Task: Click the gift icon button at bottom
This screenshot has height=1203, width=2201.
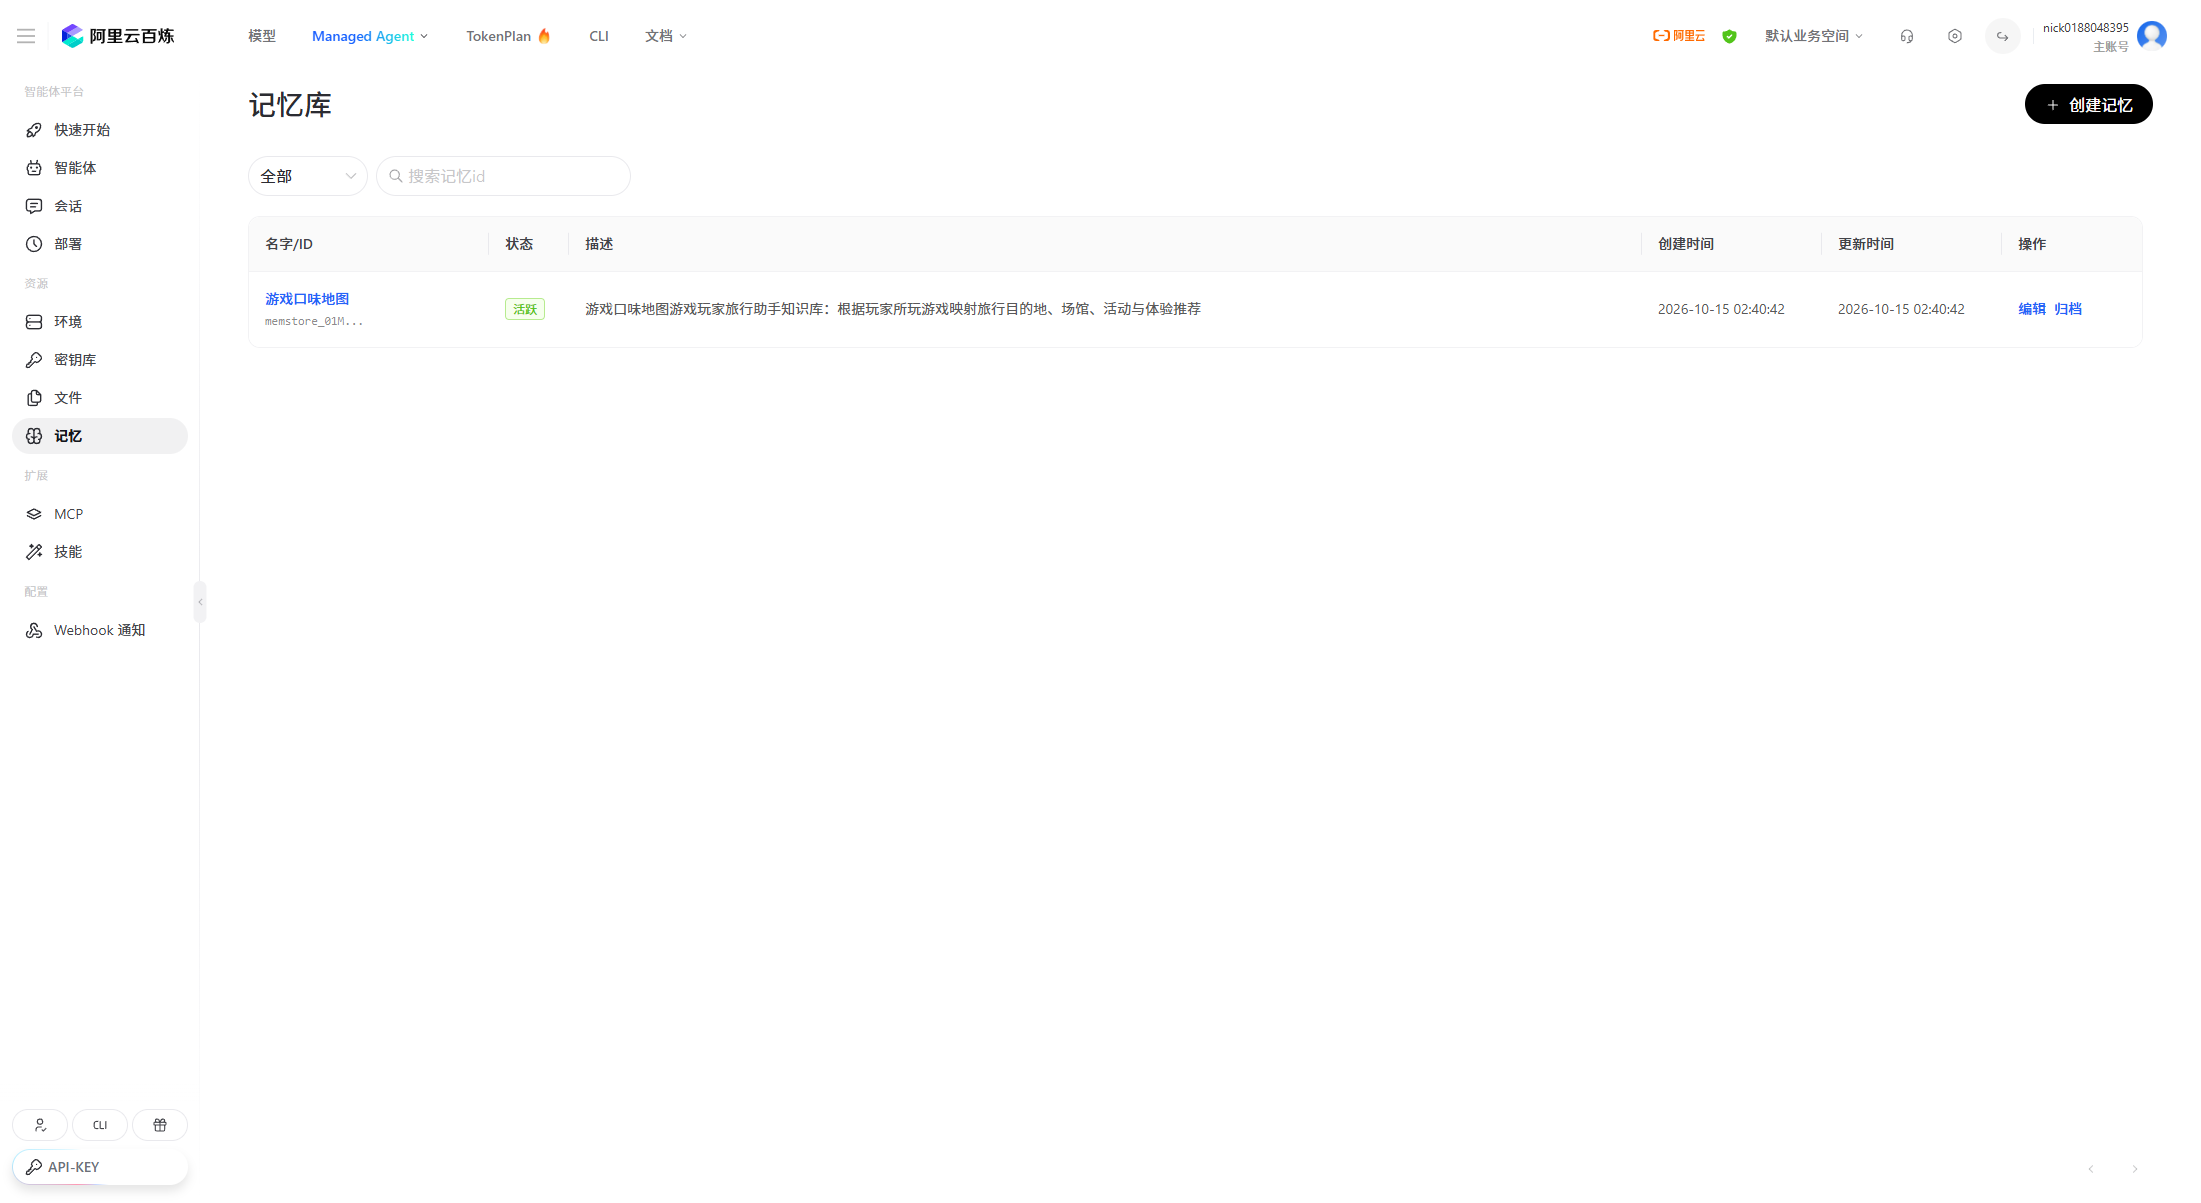Action: click(x=160, y=1125)
